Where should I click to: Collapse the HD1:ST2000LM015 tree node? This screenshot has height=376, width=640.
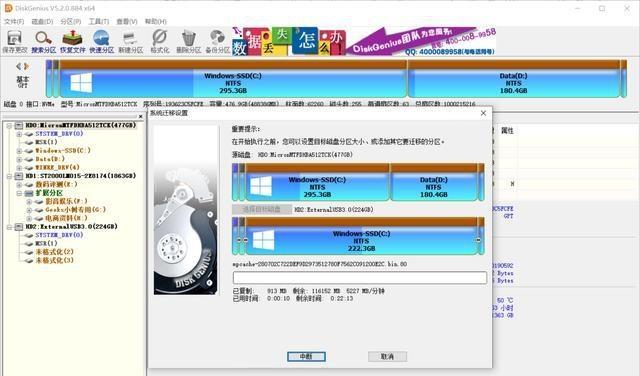(x=9, y=176)
